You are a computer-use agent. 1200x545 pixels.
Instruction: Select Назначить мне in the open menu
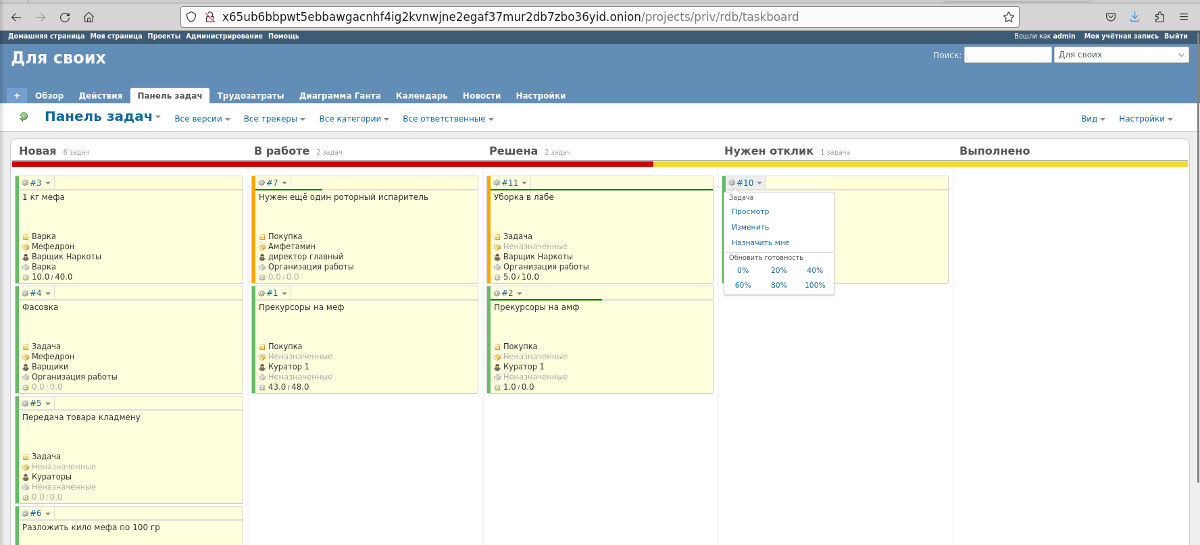pos(760,242)
